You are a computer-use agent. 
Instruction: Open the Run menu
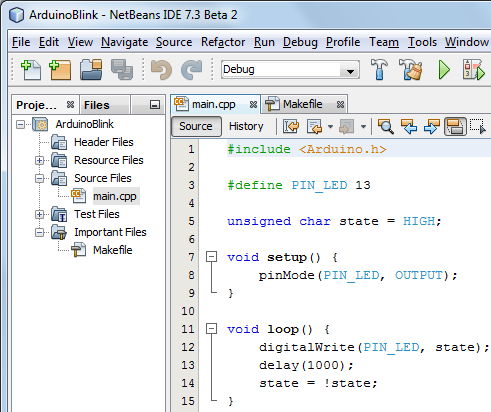pos(264,42)
